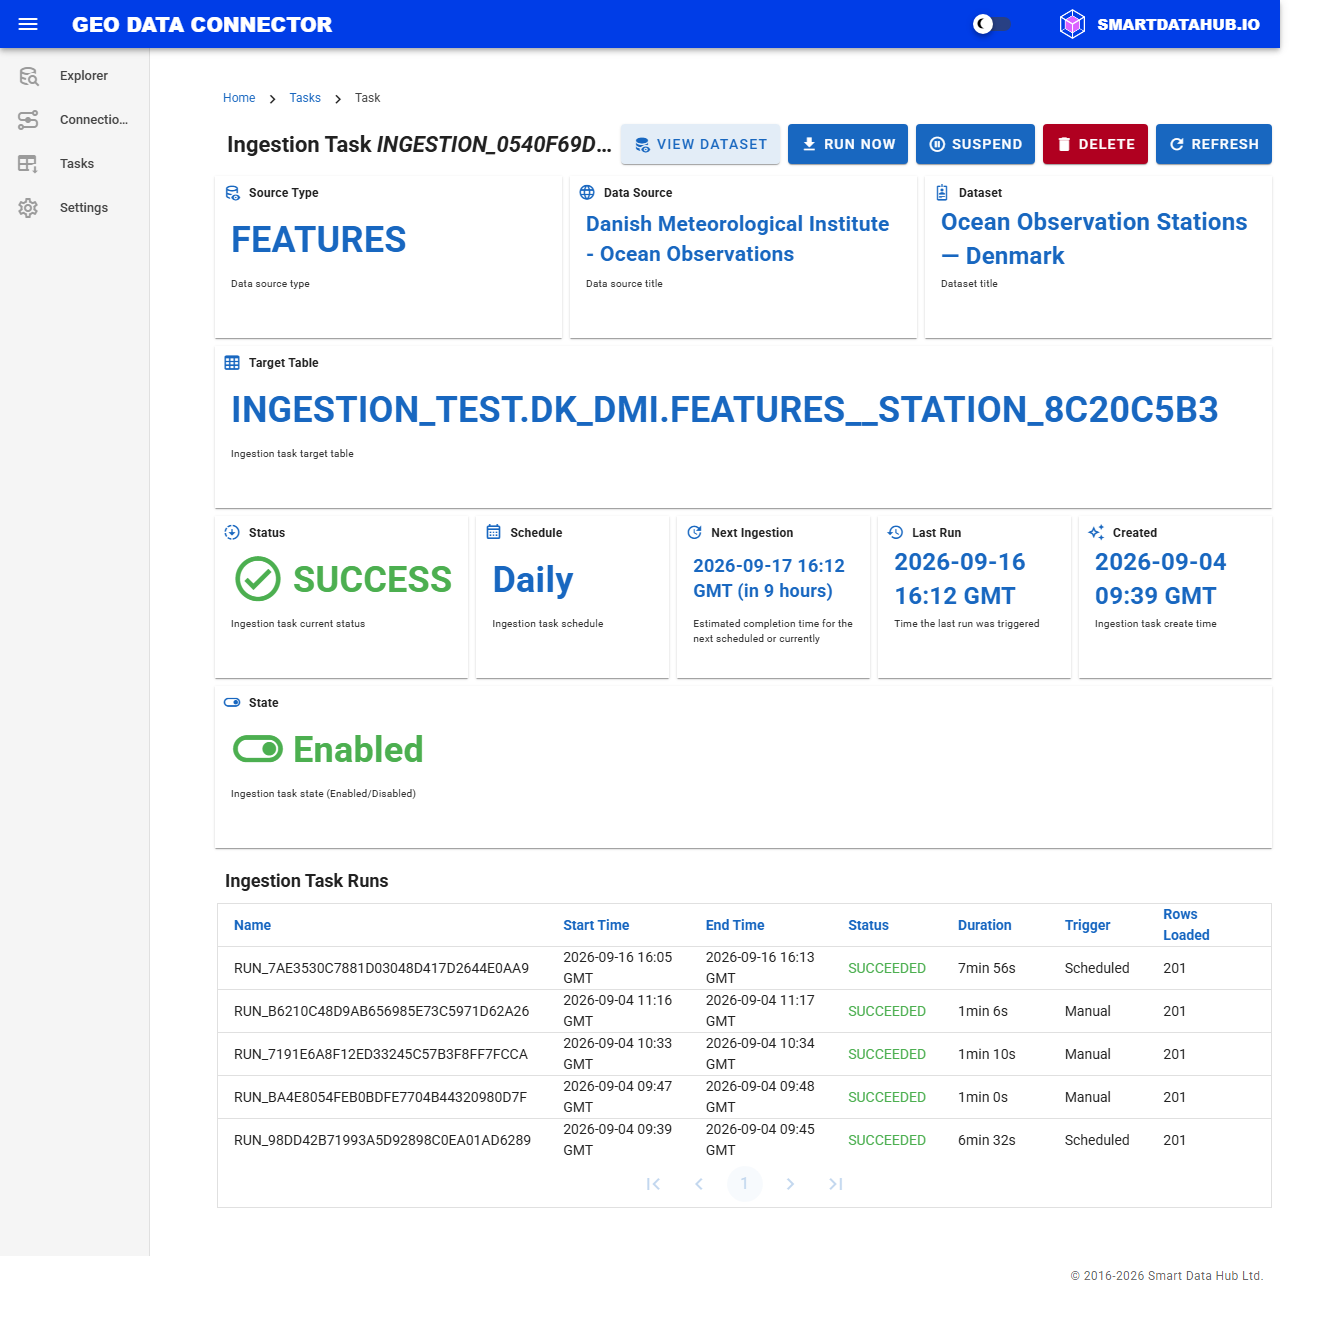Go to Tasks in the sidebar
The height and width of the screenshot is (1323, 1339).
(74, 164)
